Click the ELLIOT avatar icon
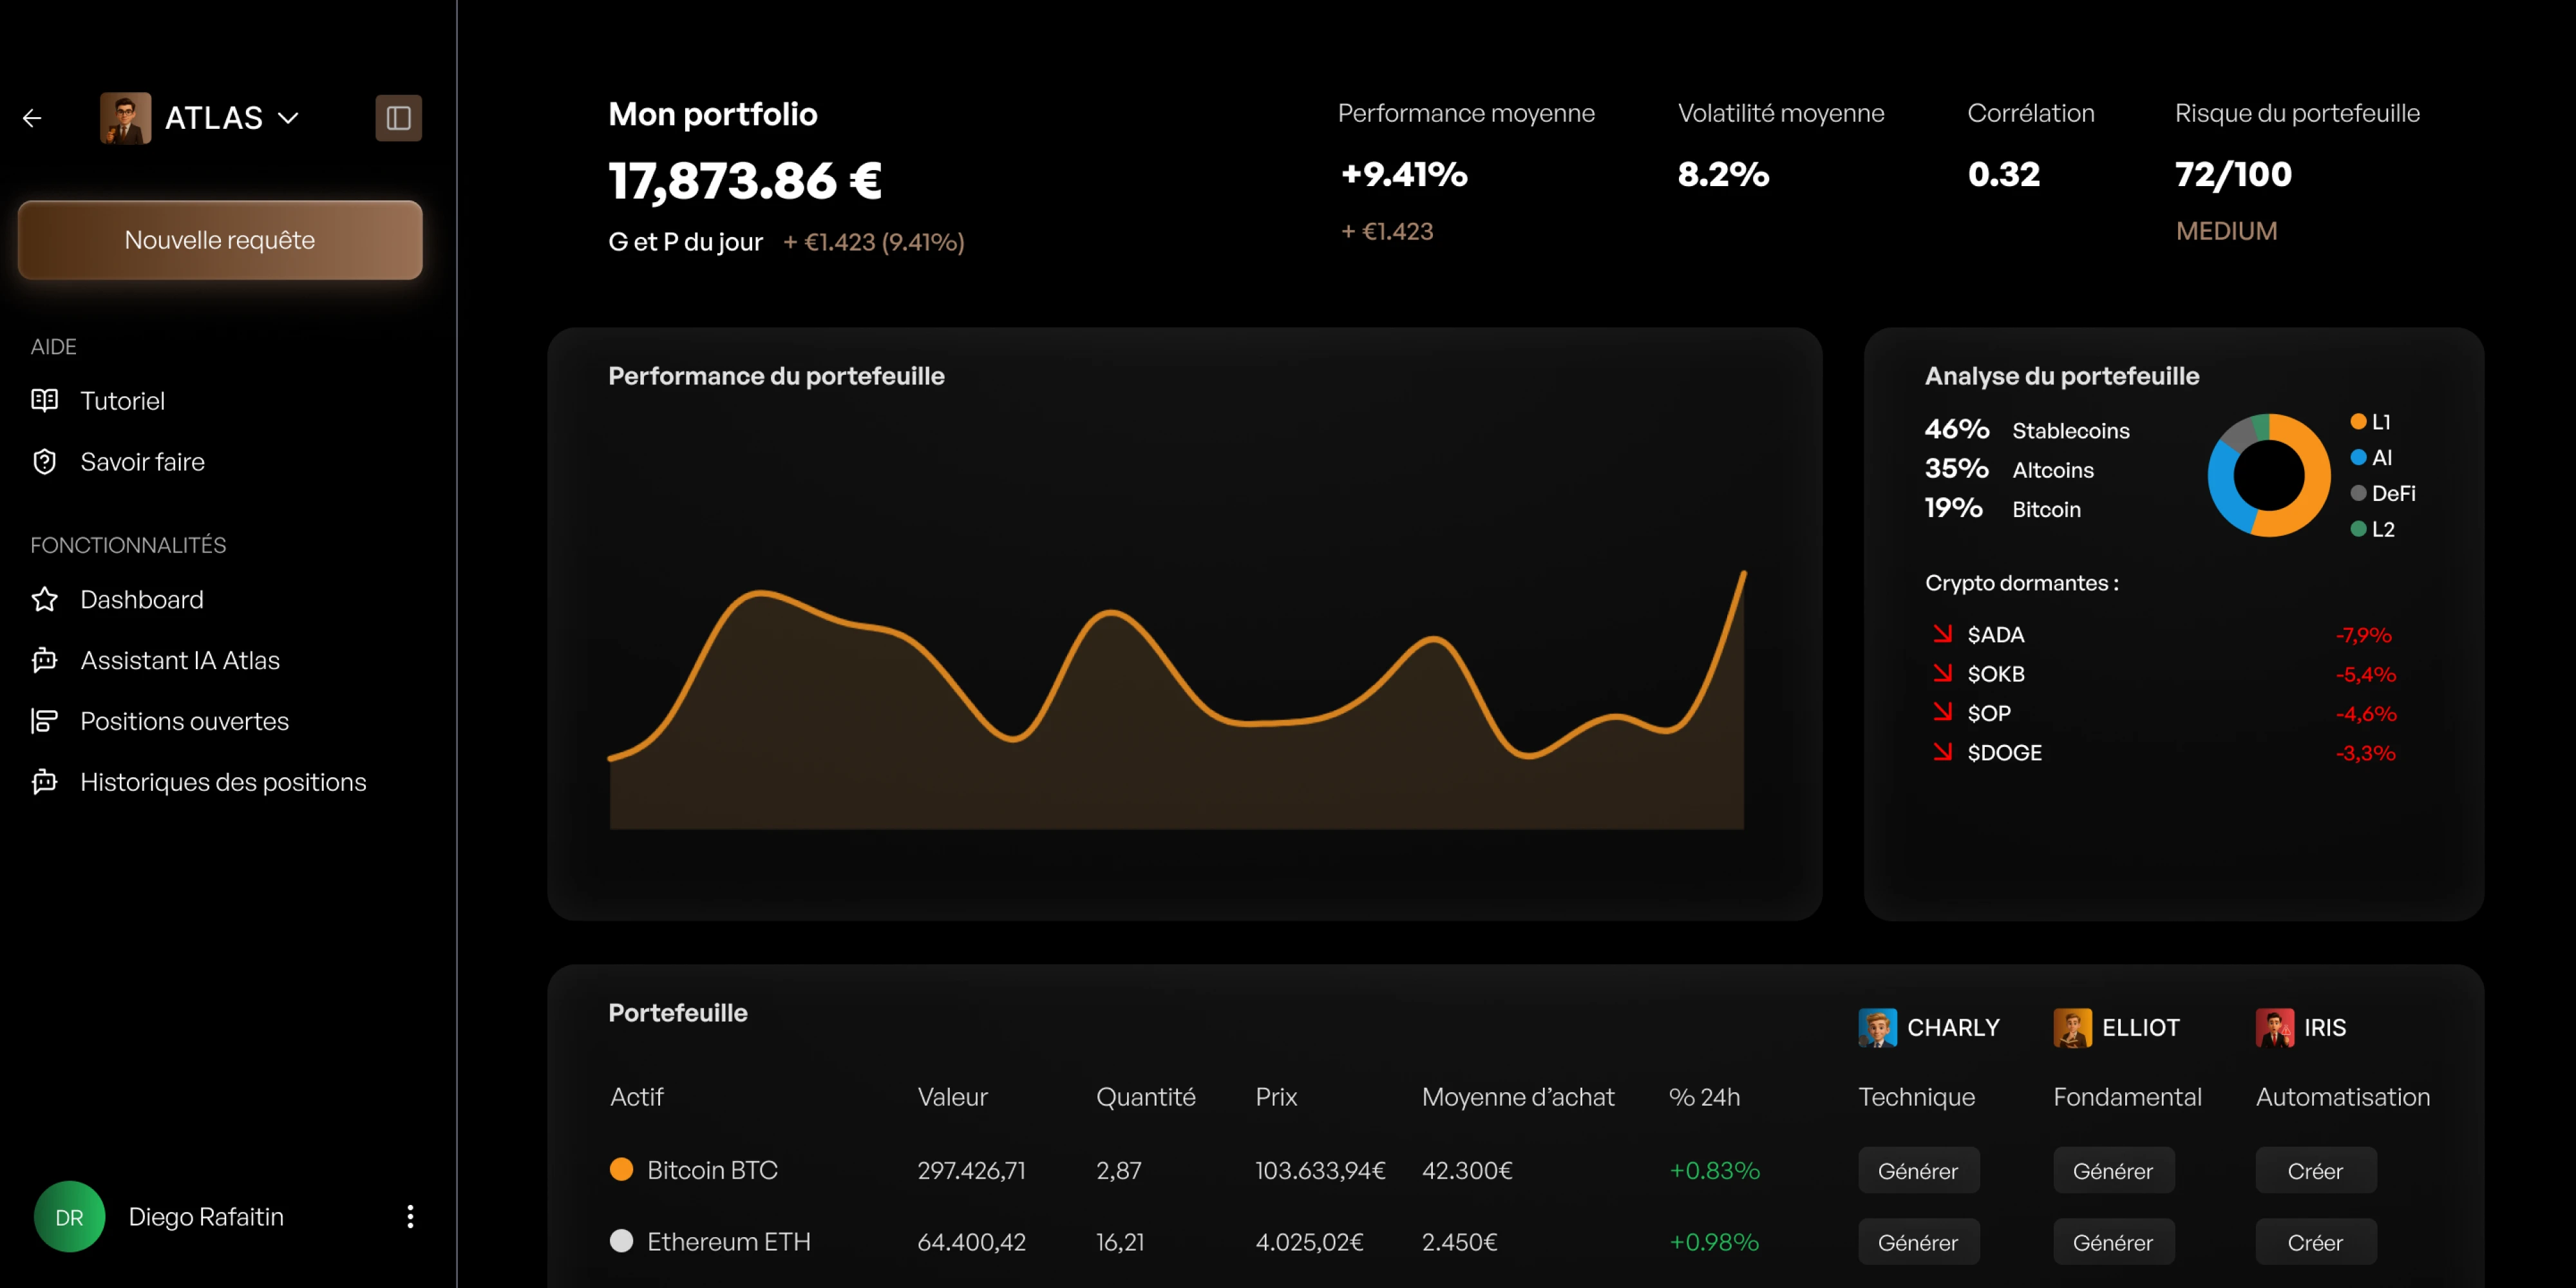 [2072, 1027]
